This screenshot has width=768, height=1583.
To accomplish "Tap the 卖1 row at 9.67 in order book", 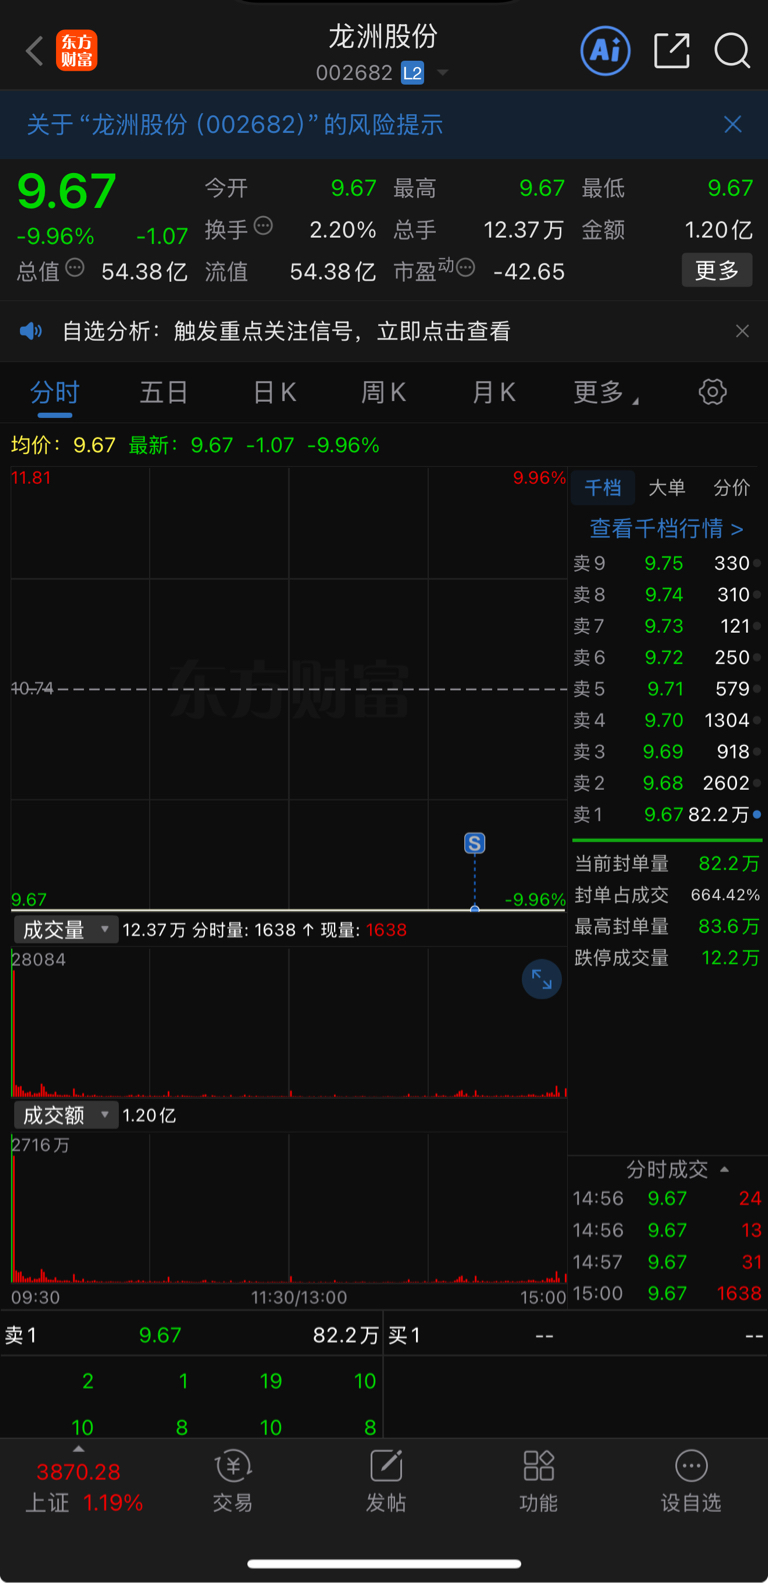I will [667, 814].
